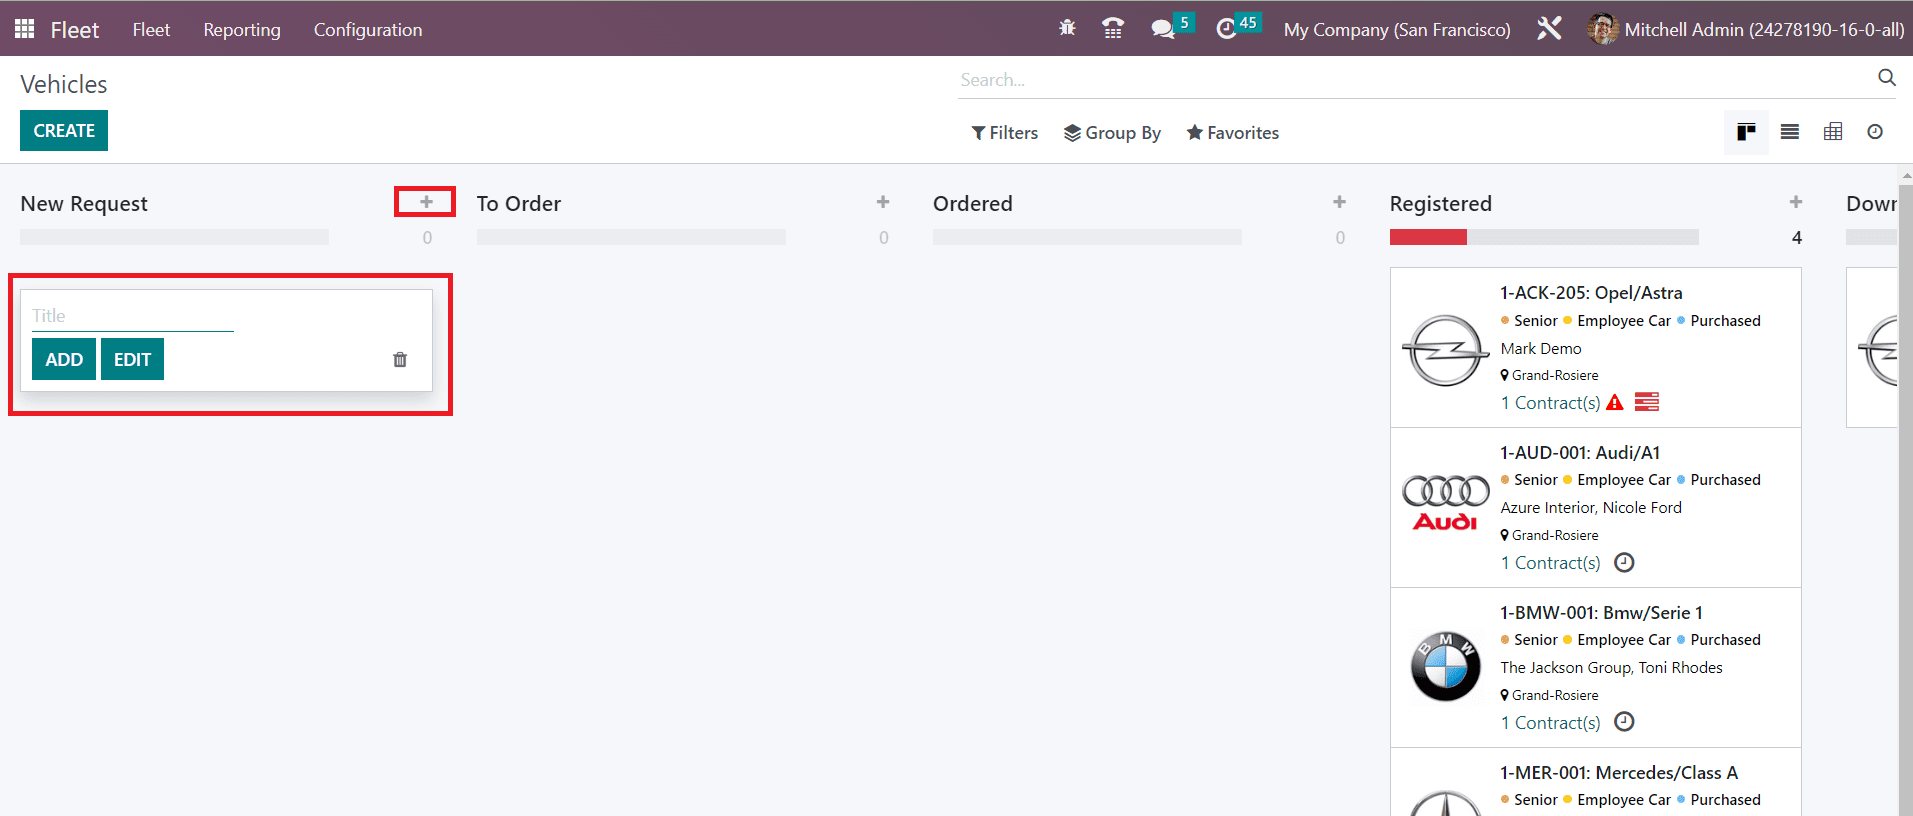Image resolution: width=1913 pixels, height=816 pixels.
Task: Click Mitchell Admin user avatar
Action: coord(1603,29)
